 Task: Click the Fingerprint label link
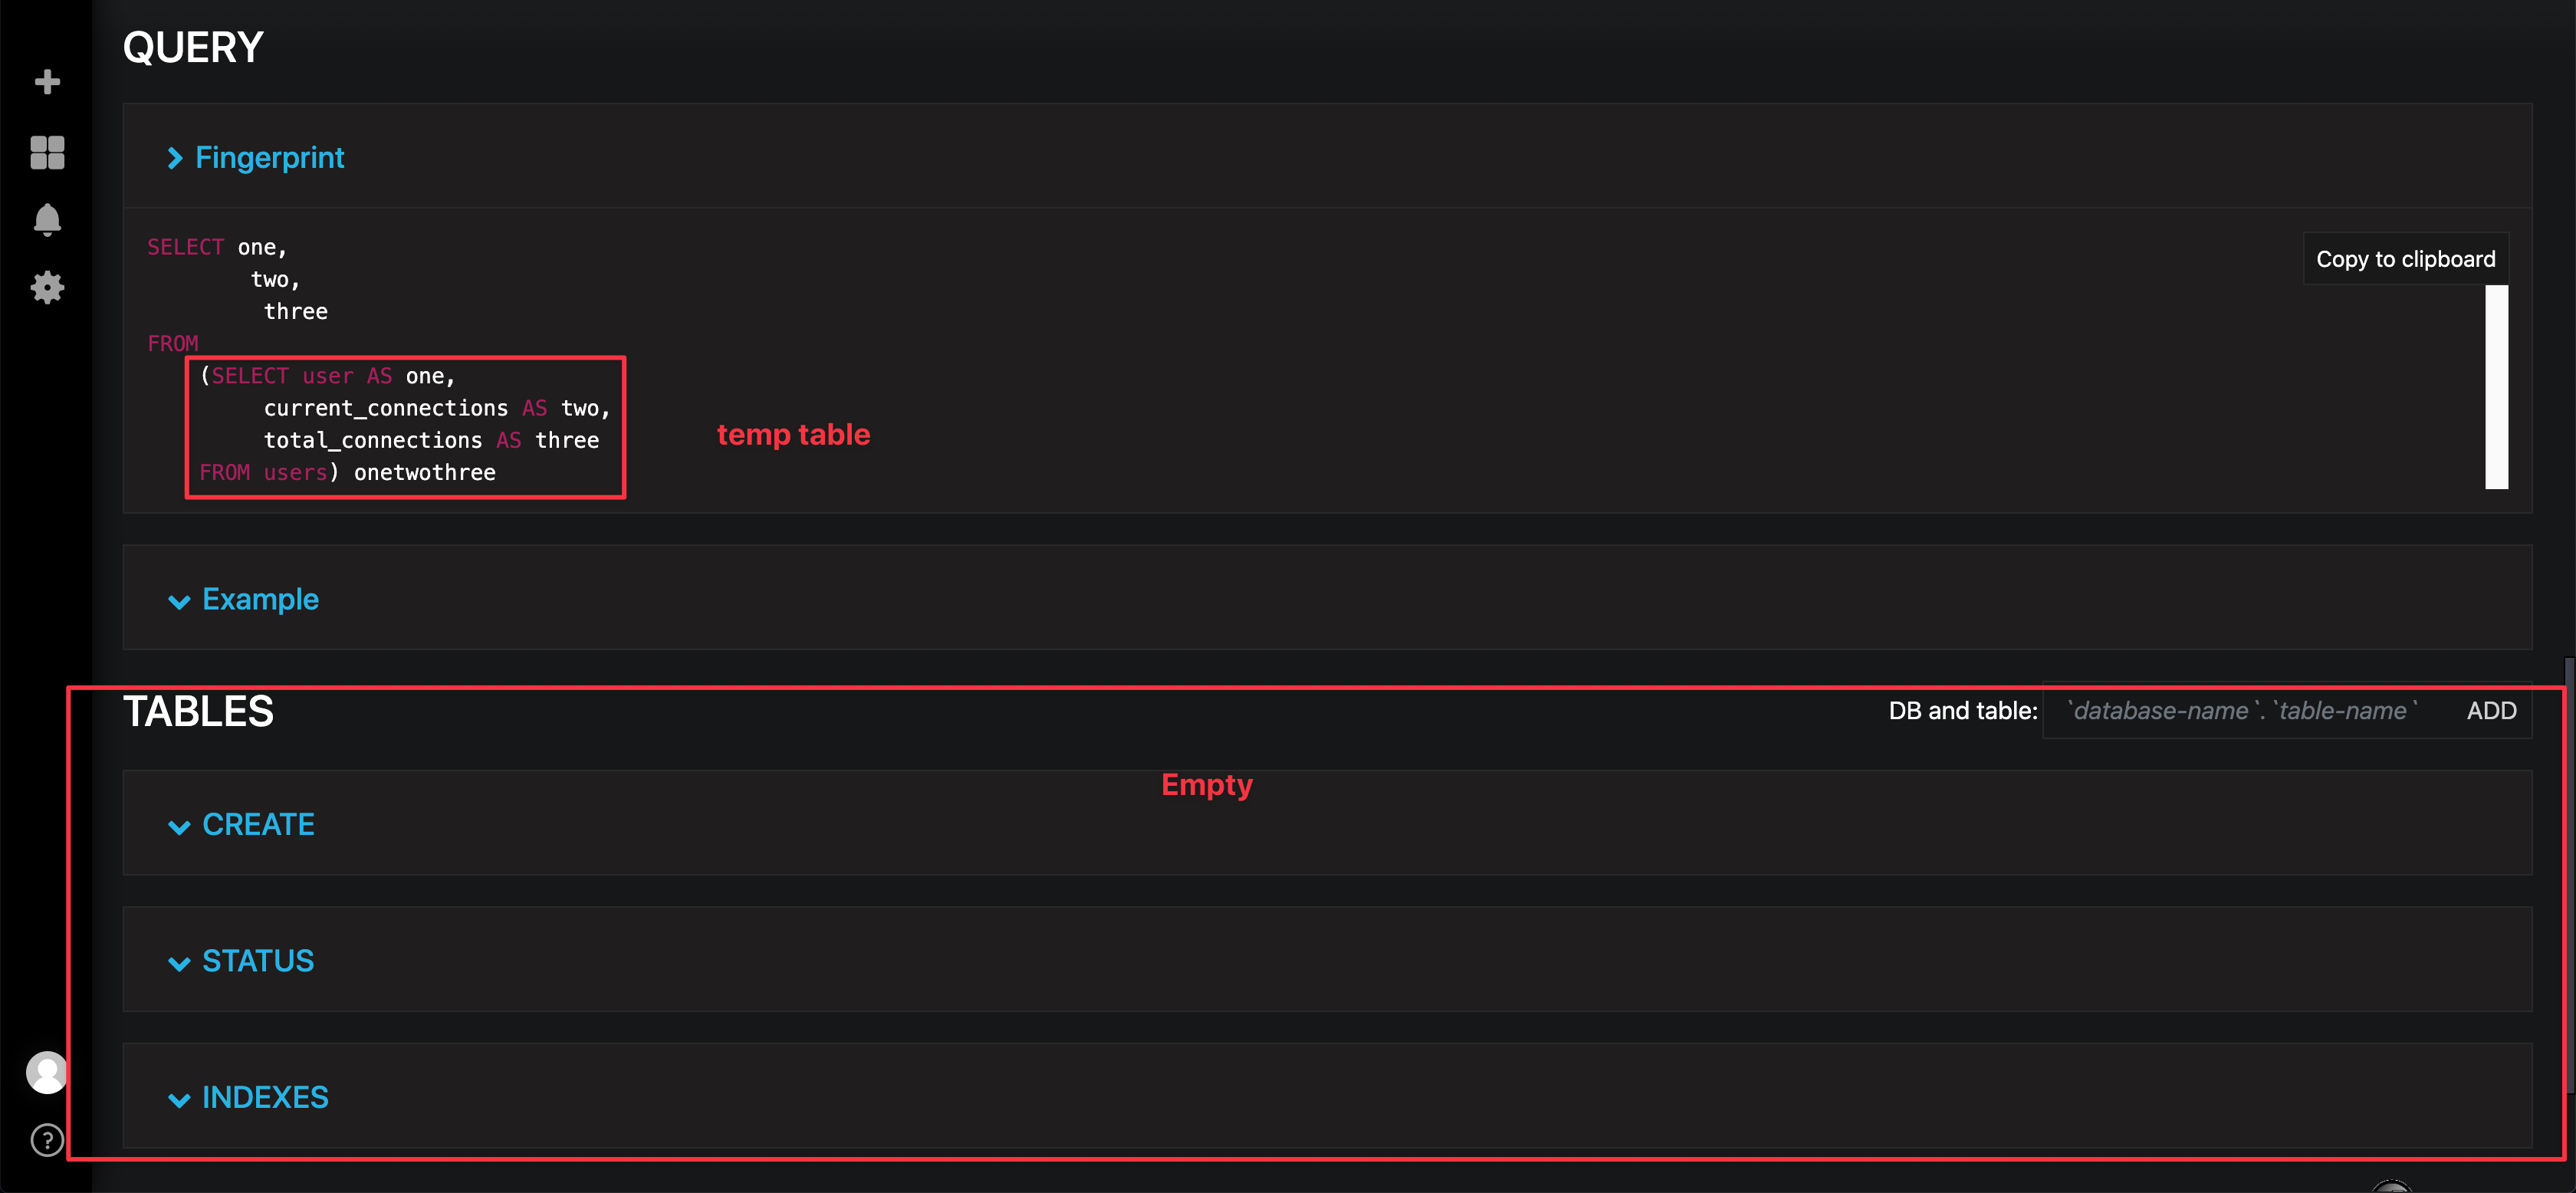click(x=270, y=157)
